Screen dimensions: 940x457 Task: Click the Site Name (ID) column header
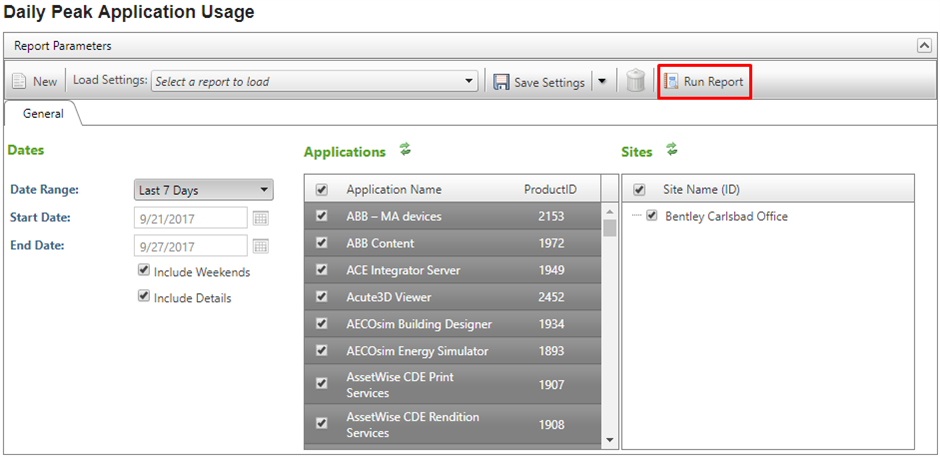(701, 190)
